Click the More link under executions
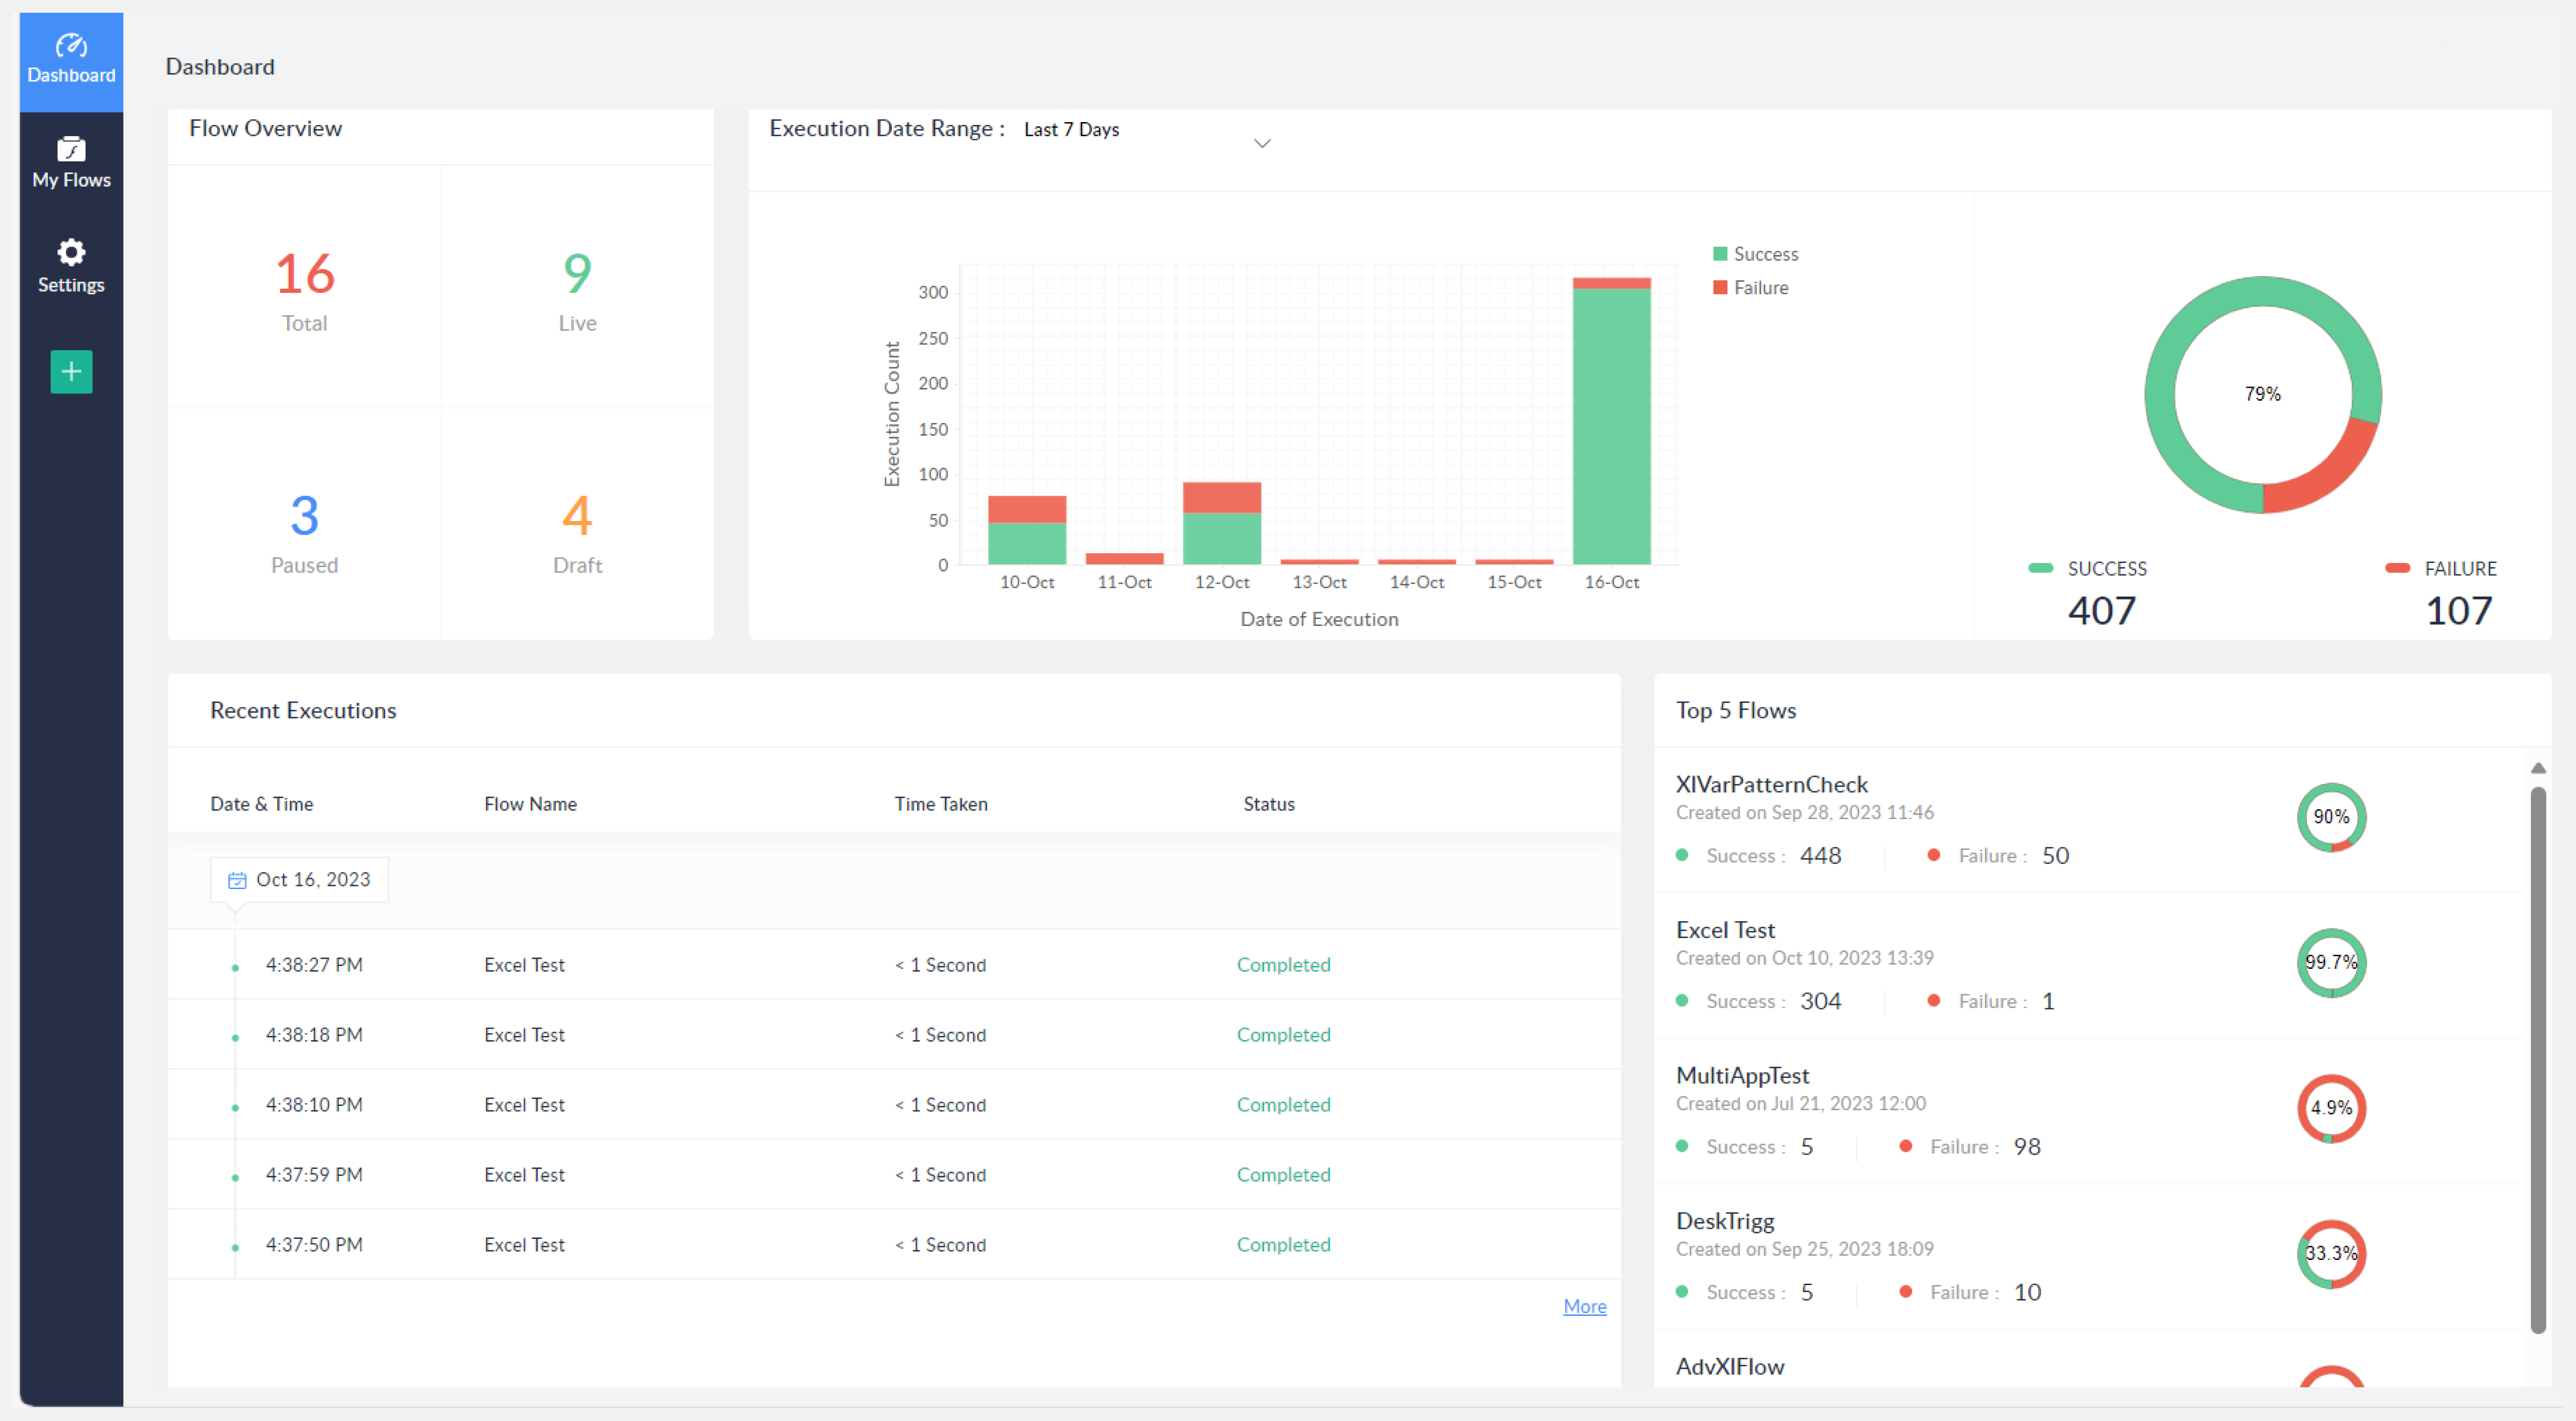This screenshot has height=1421, width=2576. point(1584,1306)
